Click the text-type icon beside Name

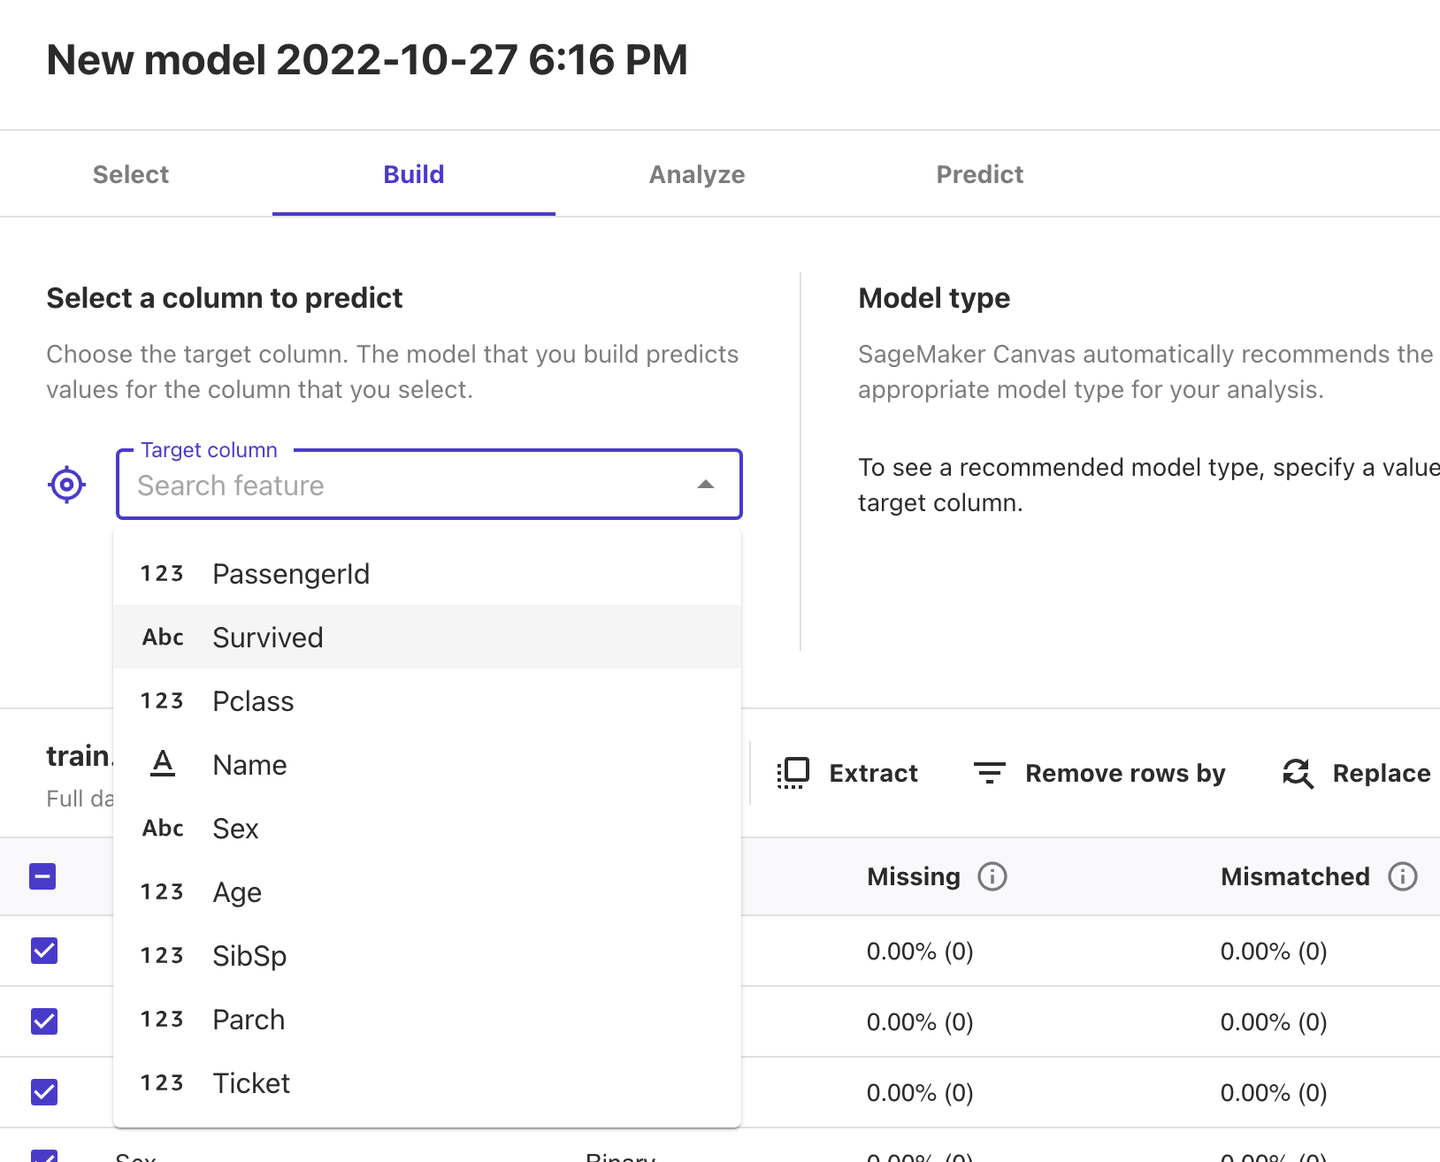tap(163, 765)
